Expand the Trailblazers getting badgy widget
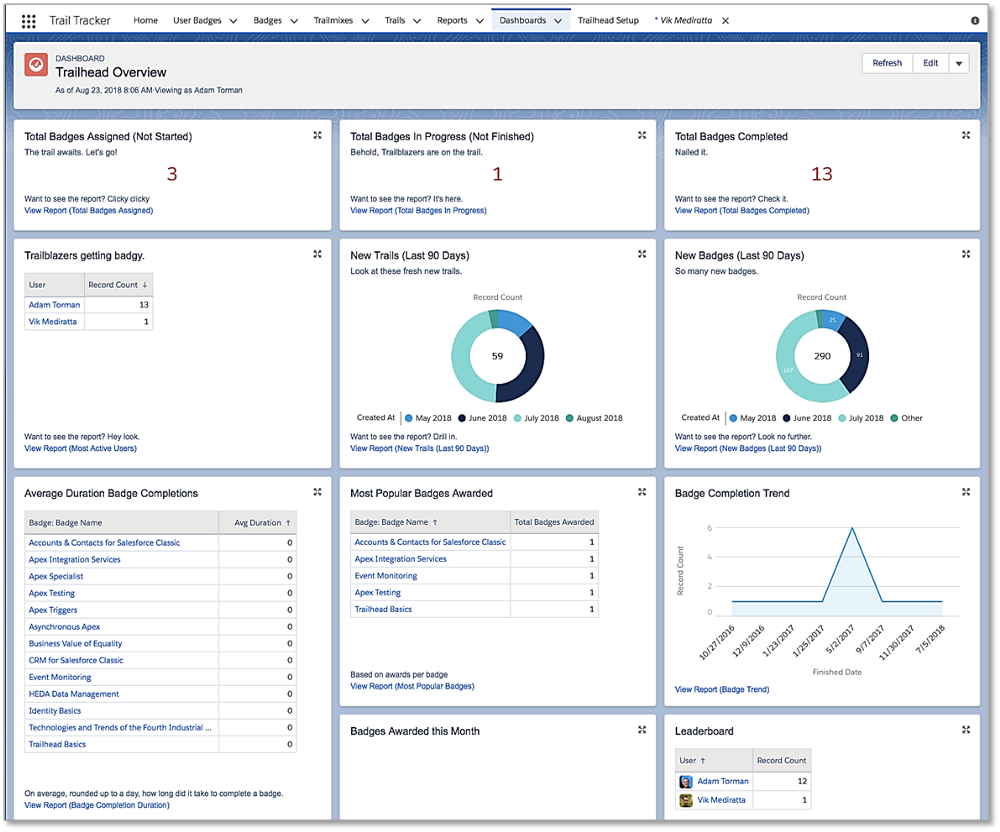 (318, 254)
